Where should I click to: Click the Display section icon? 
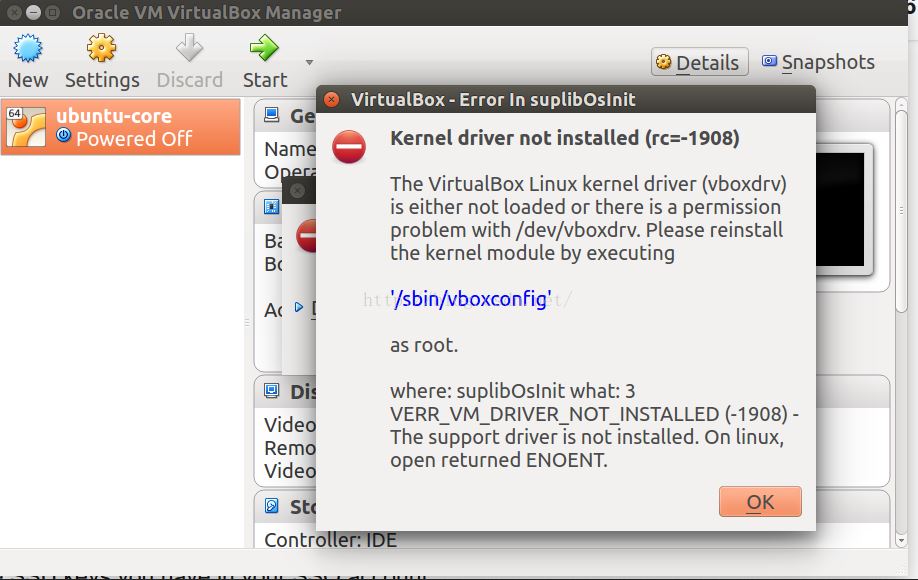[x=272, y=391]
